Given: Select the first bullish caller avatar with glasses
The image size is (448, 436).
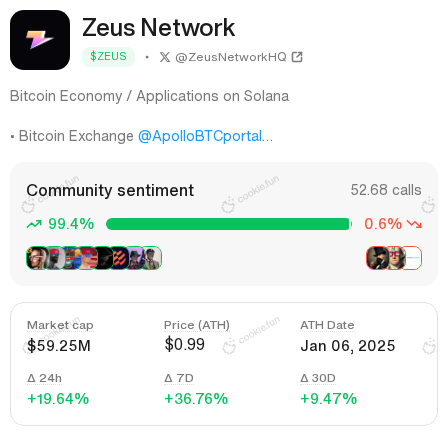Looking at the screenshot, I should click(36, 258).
